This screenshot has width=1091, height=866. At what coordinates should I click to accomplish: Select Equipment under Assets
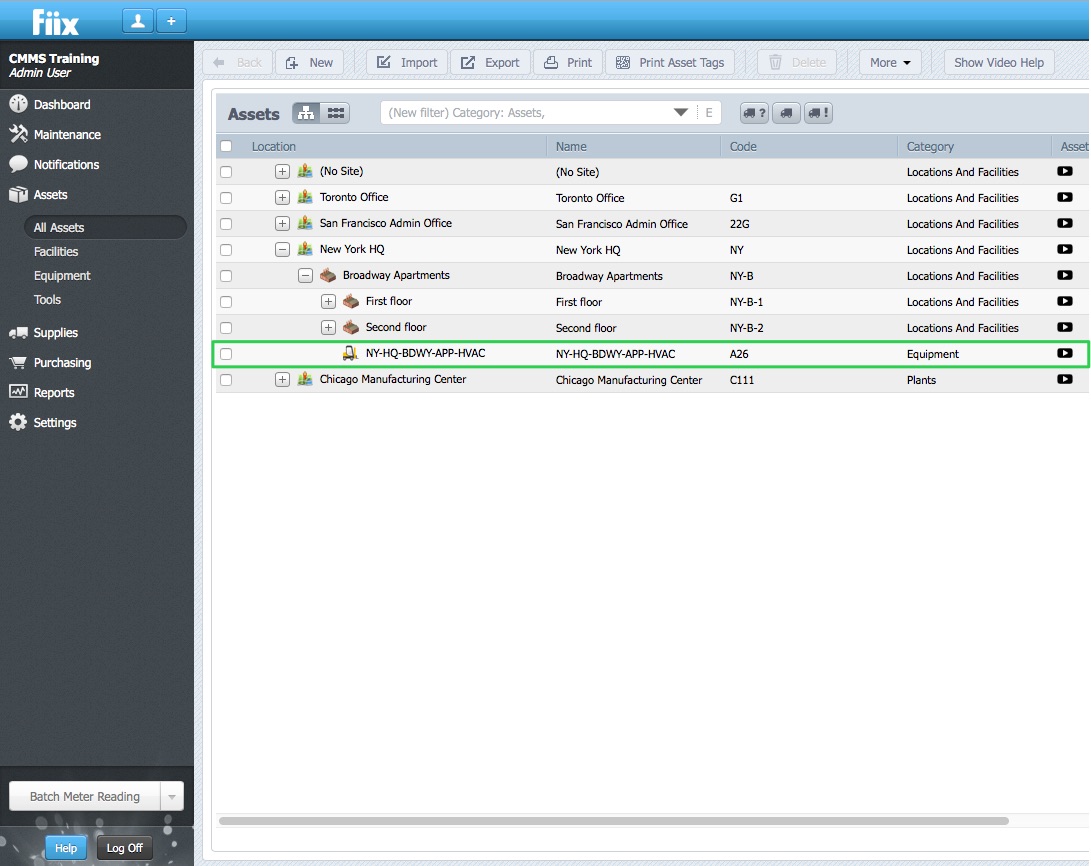62,275
